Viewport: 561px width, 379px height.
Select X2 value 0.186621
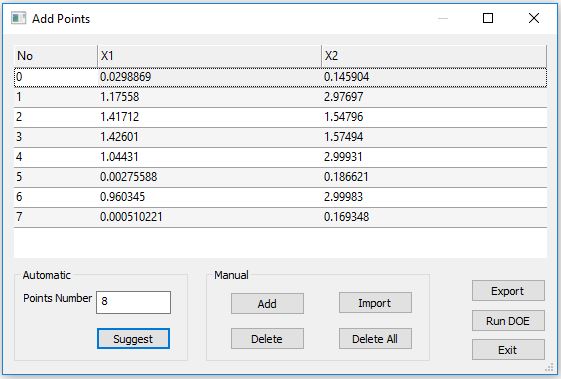point(346,177)
